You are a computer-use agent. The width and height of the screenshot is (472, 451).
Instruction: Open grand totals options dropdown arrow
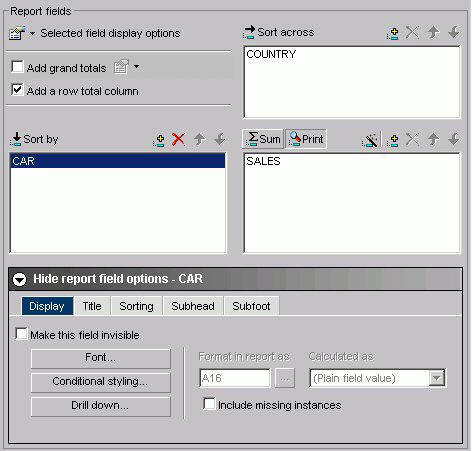(136, 67)
